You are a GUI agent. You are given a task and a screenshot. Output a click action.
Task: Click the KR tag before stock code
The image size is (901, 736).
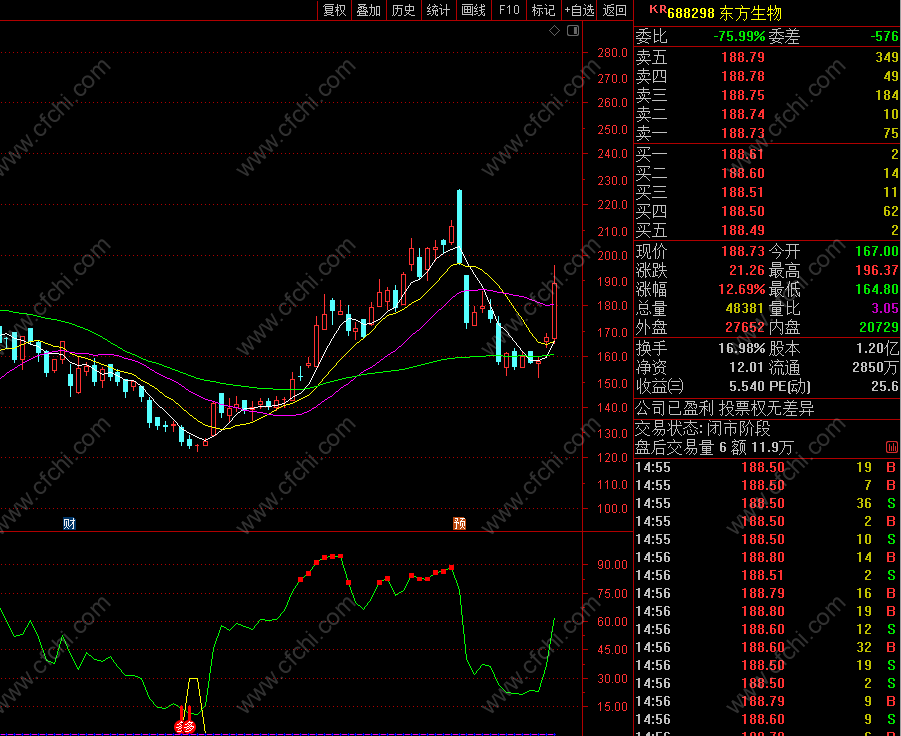coord(657,9)
